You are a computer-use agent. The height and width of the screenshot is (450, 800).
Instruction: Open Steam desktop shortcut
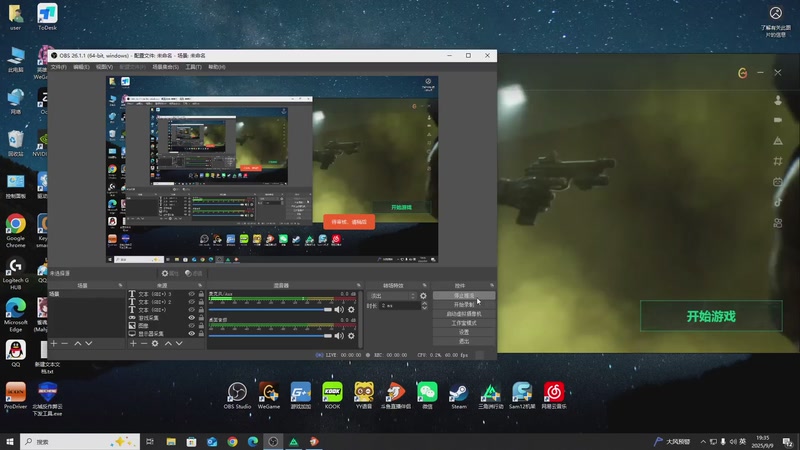(459, 395)
